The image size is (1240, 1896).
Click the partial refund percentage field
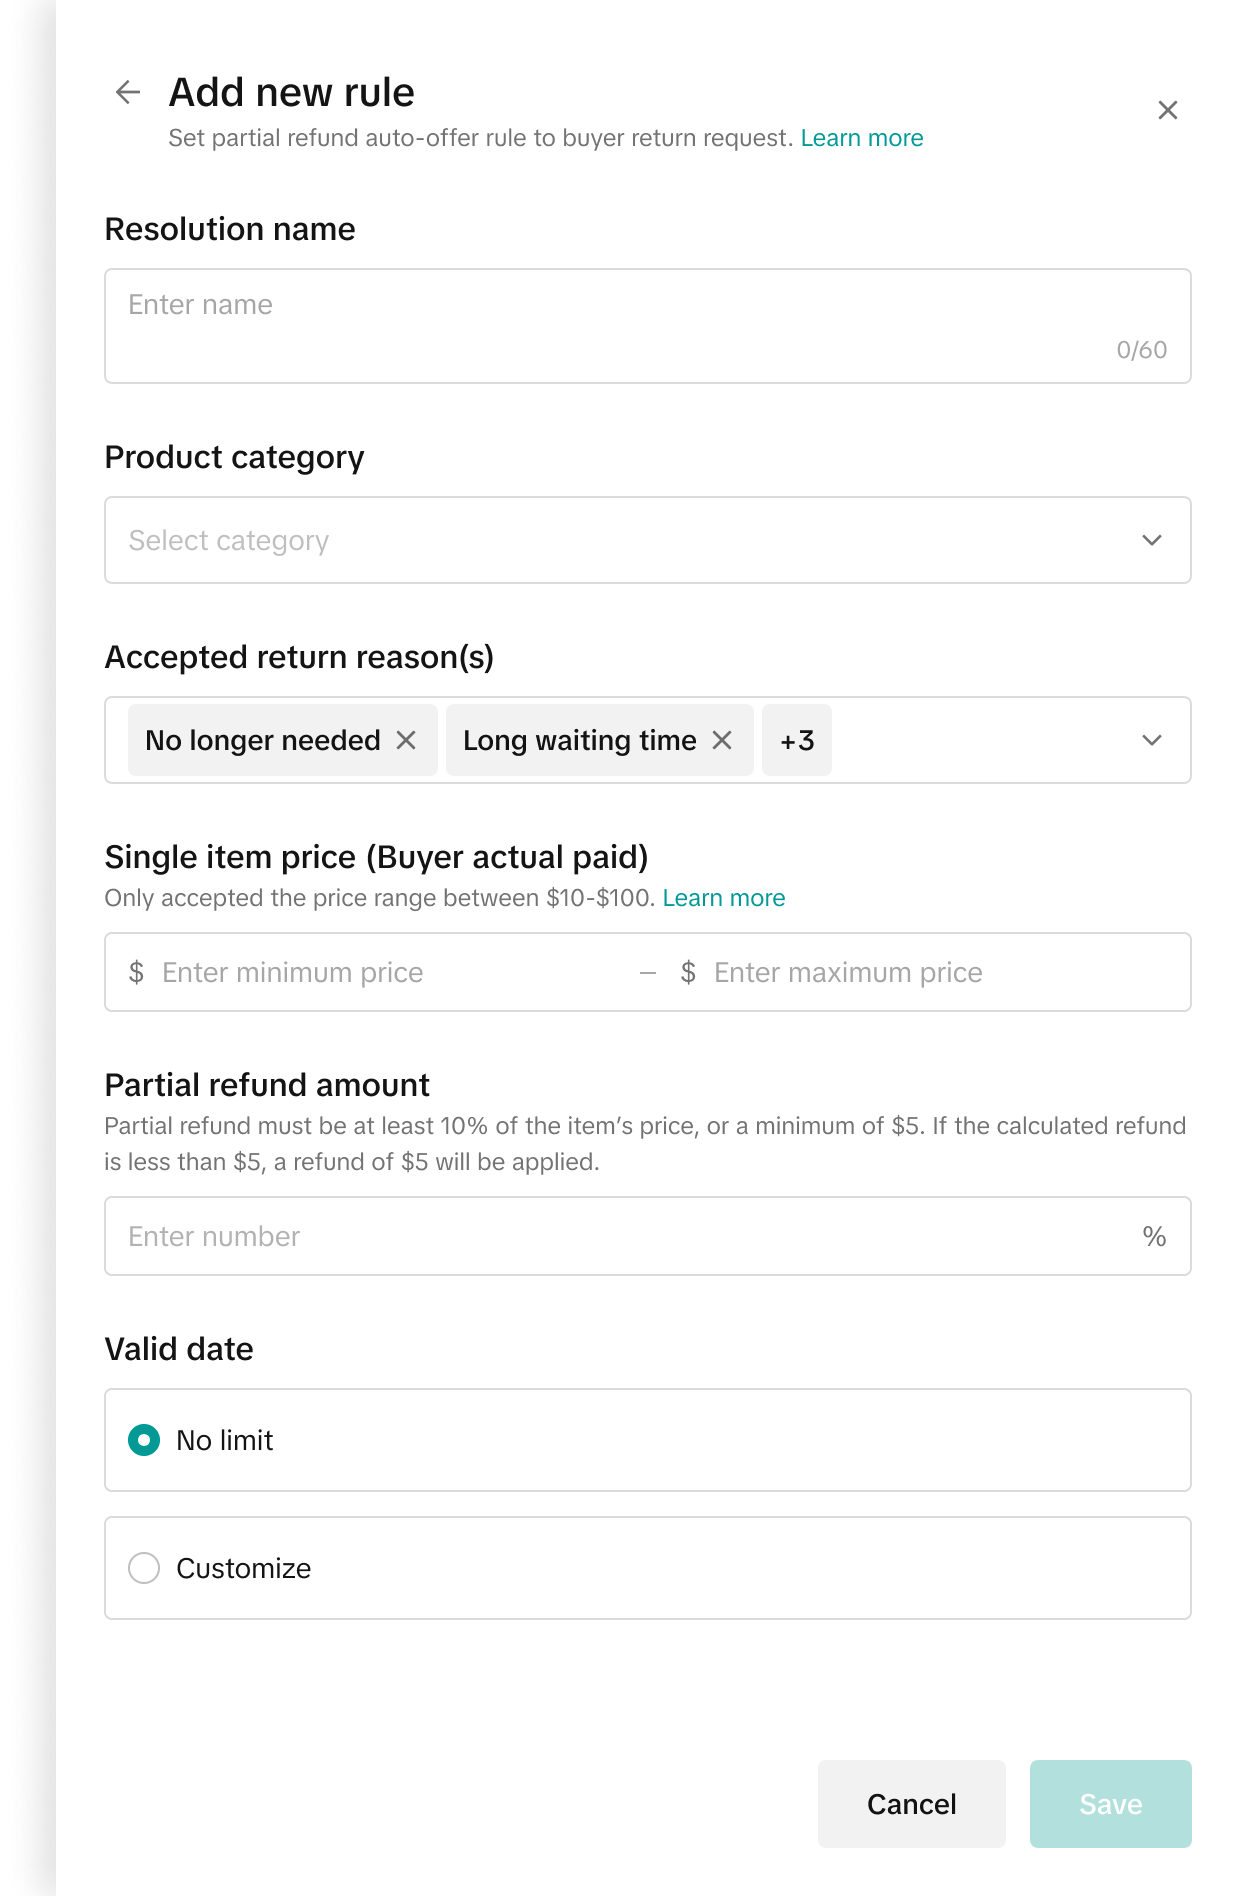point(620,1236)
